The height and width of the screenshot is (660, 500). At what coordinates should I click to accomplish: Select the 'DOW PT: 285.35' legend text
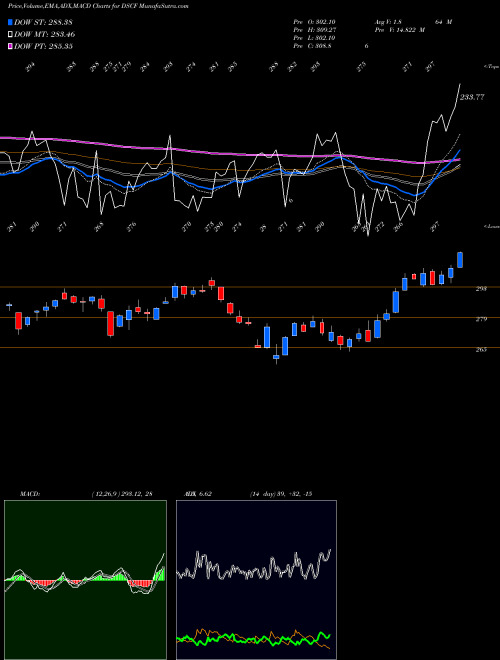point(43,46)
